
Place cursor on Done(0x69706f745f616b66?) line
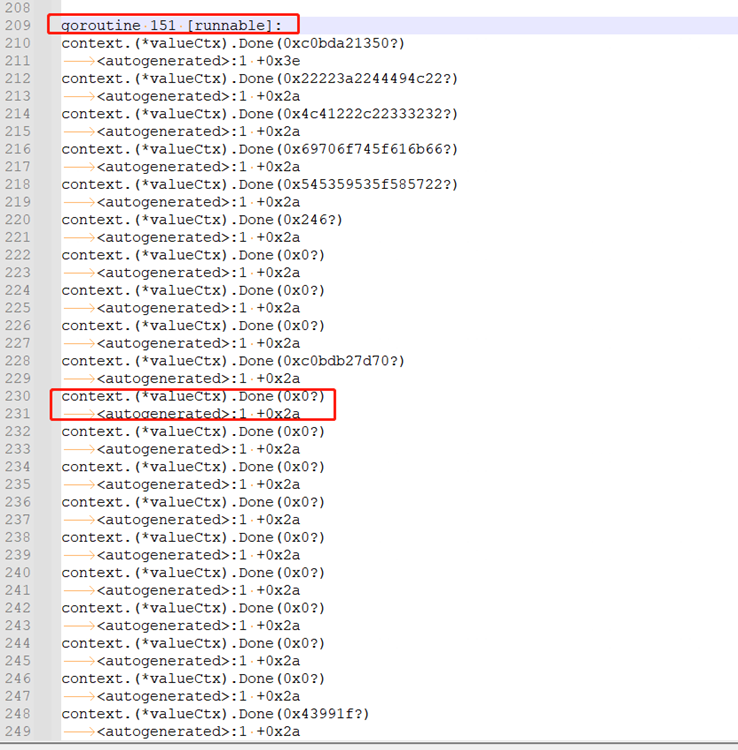click(260, 149)
